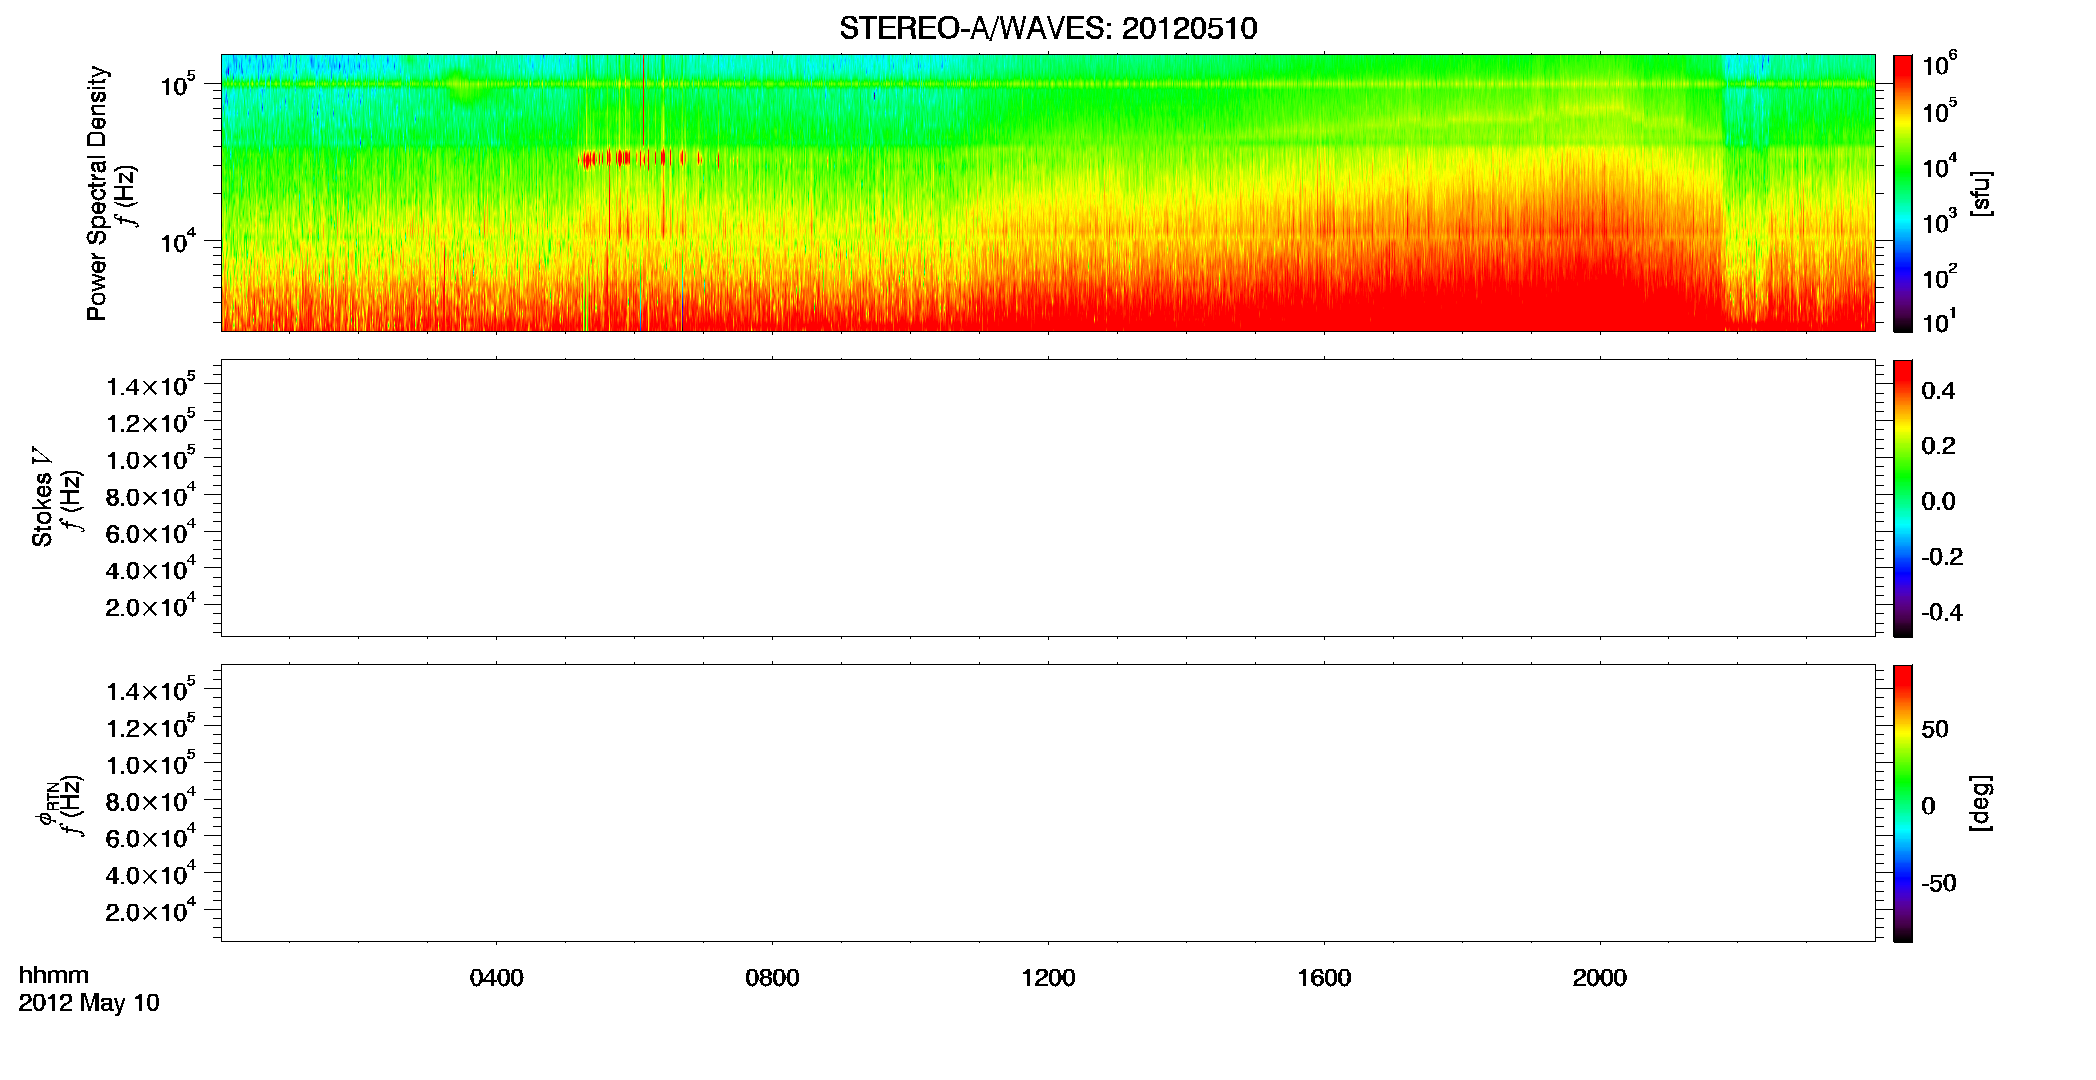Click the phi RTN degree color bar

pyautogui.click(x=1903, y=803)
